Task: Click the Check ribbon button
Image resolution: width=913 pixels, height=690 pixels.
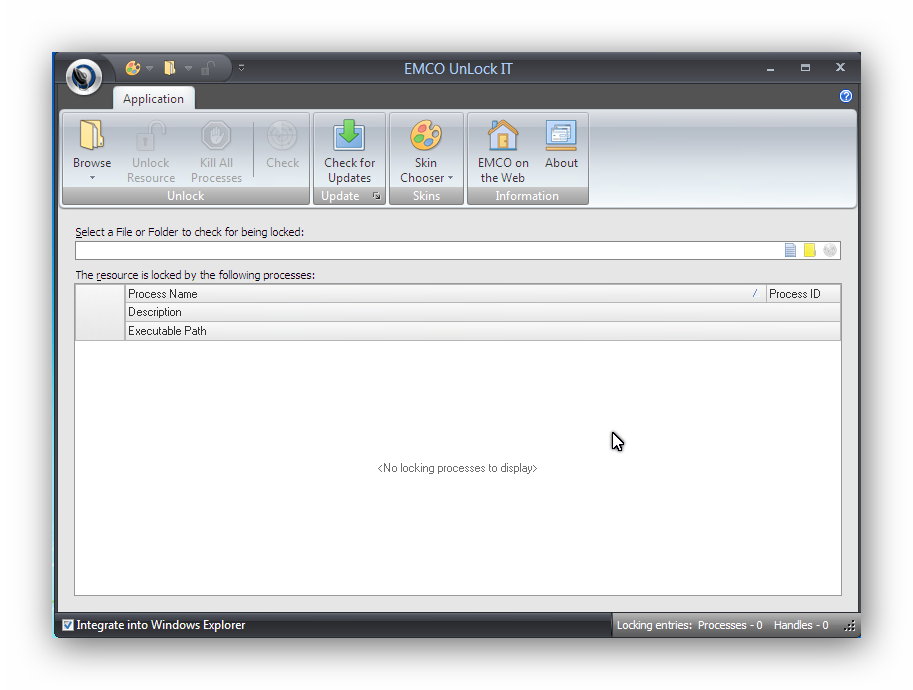Action: click(x=282, y=145)
